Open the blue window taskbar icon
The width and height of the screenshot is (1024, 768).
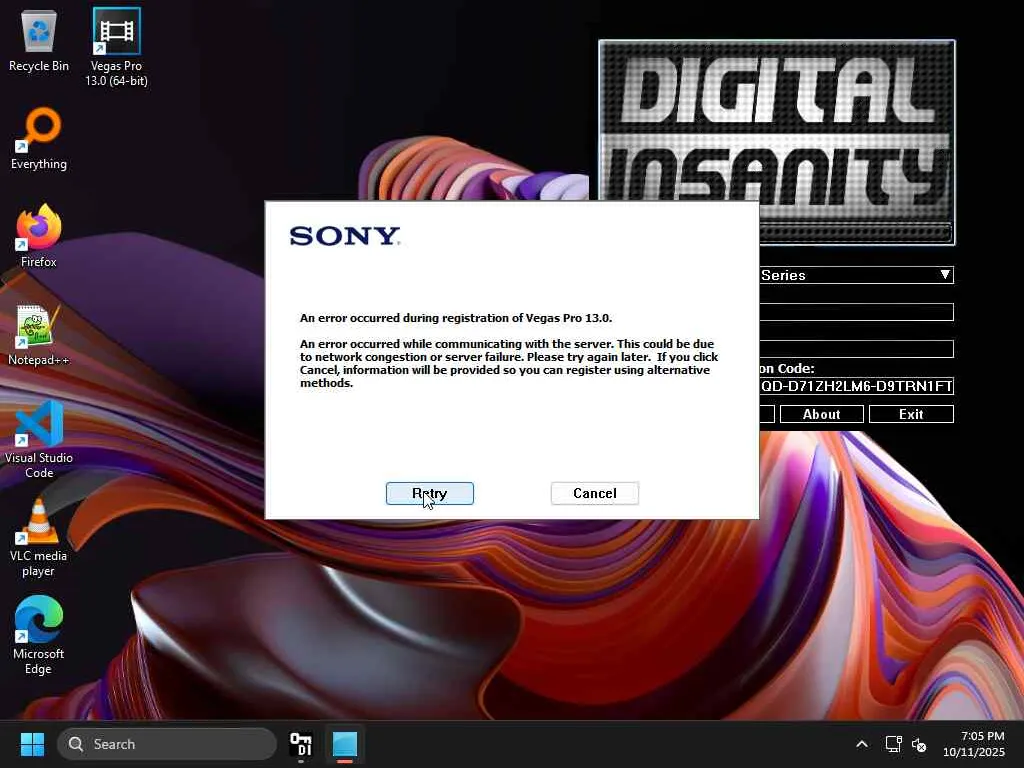pos(345,744)
